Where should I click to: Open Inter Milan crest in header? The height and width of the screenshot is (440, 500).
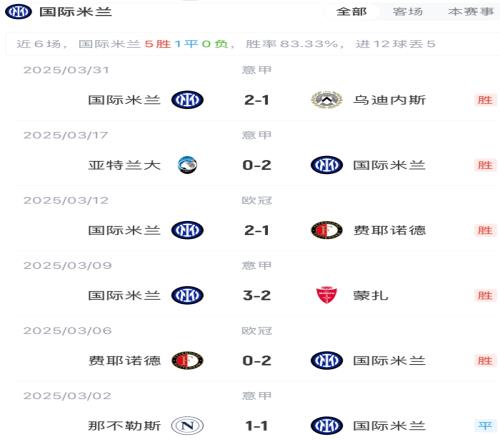pos(18,12)
